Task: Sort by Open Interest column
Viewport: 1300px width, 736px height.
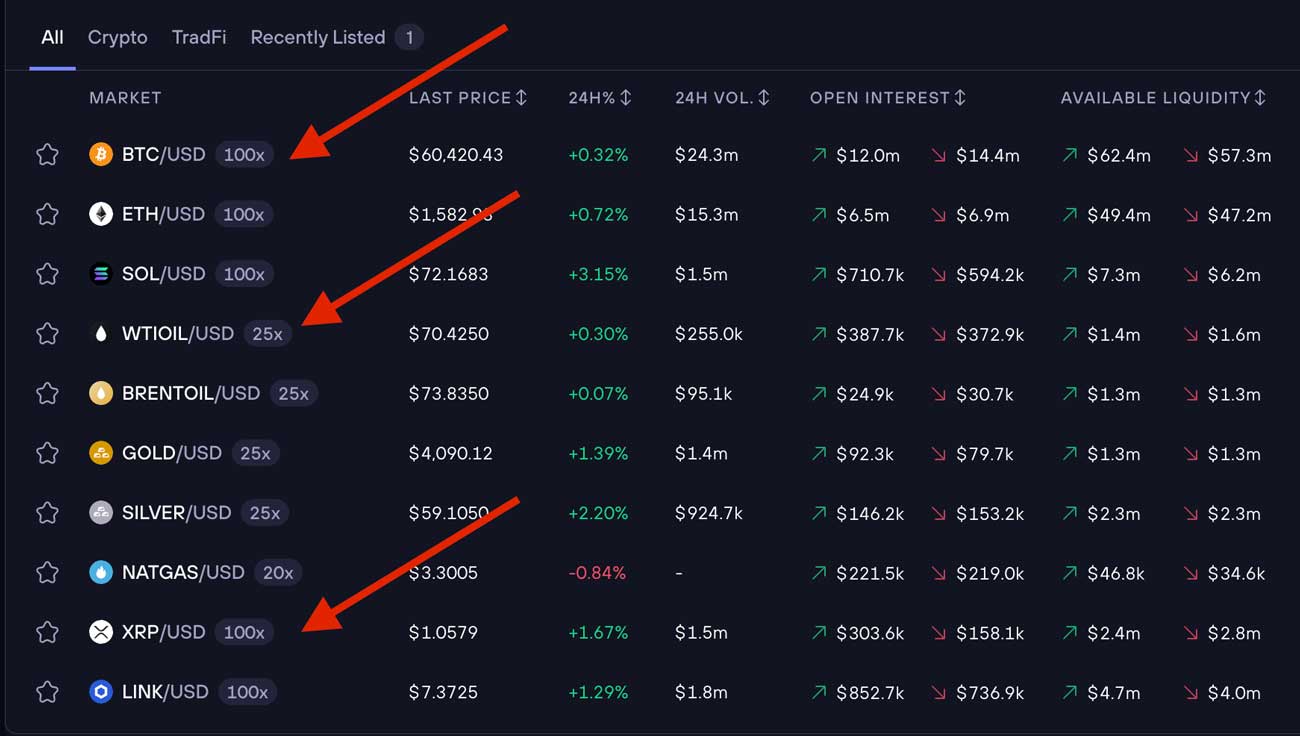Action: [x=888, y=97]
